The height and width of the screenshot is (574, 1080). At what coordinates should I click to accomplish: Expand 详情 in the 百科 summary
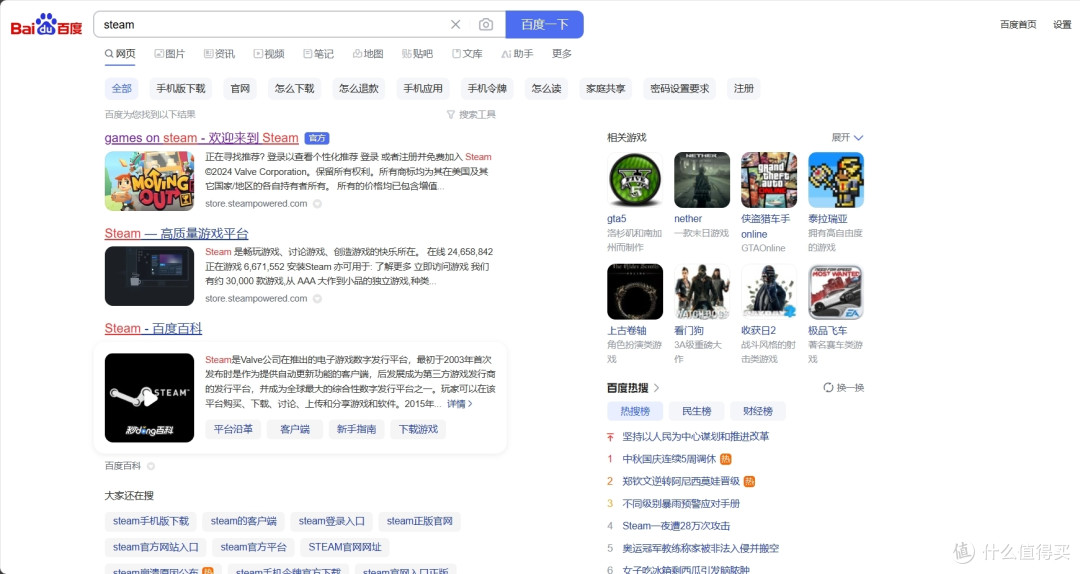[x=459, y=404]
